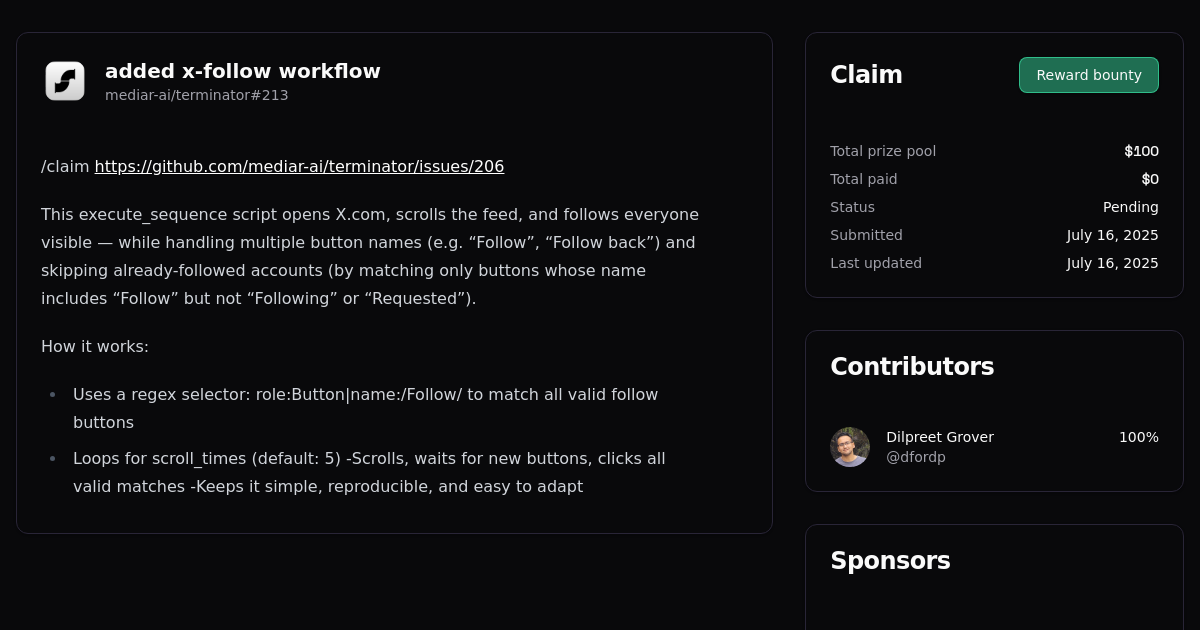The image size is (1200, 630).
Task: Select the added x-follow workflow title
Action: 242,71
